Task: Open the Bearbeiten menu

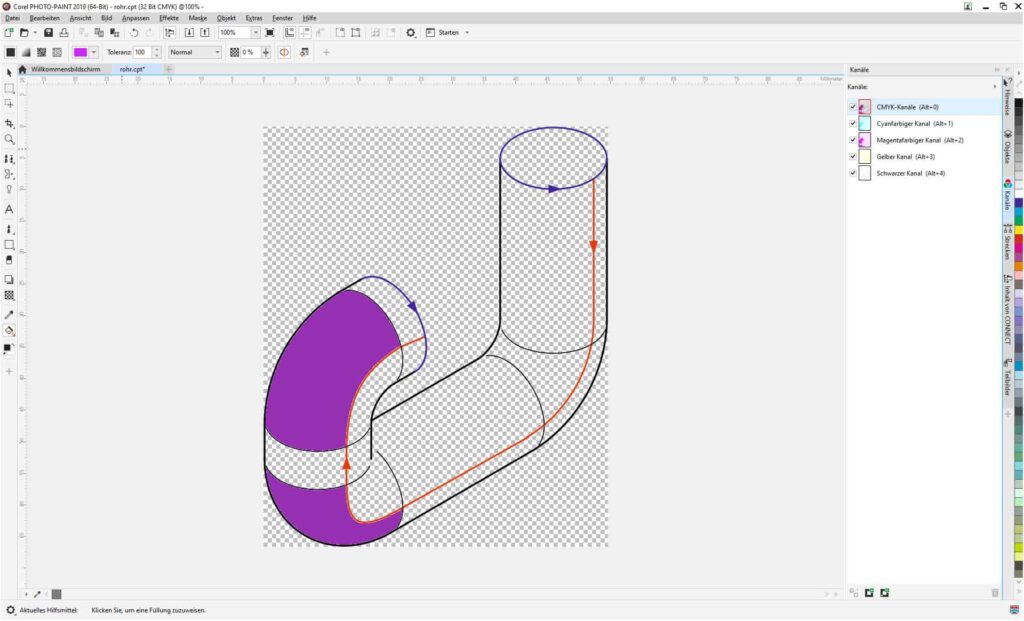Action: coord(44,18)
